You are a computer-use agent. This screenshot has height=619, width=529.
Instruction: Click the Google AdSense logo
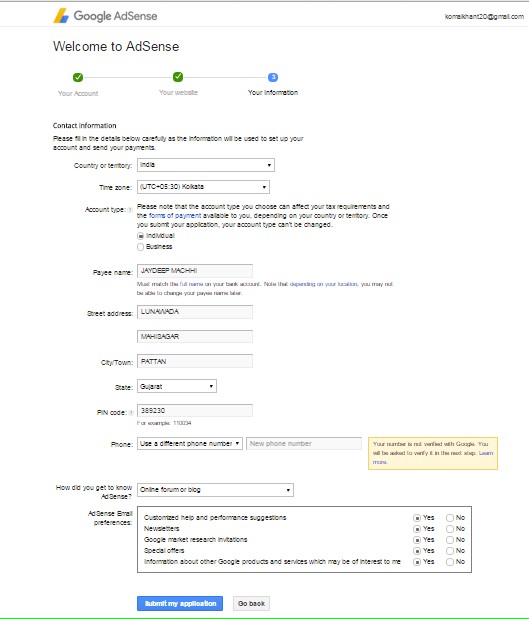(x=105, y=16)
